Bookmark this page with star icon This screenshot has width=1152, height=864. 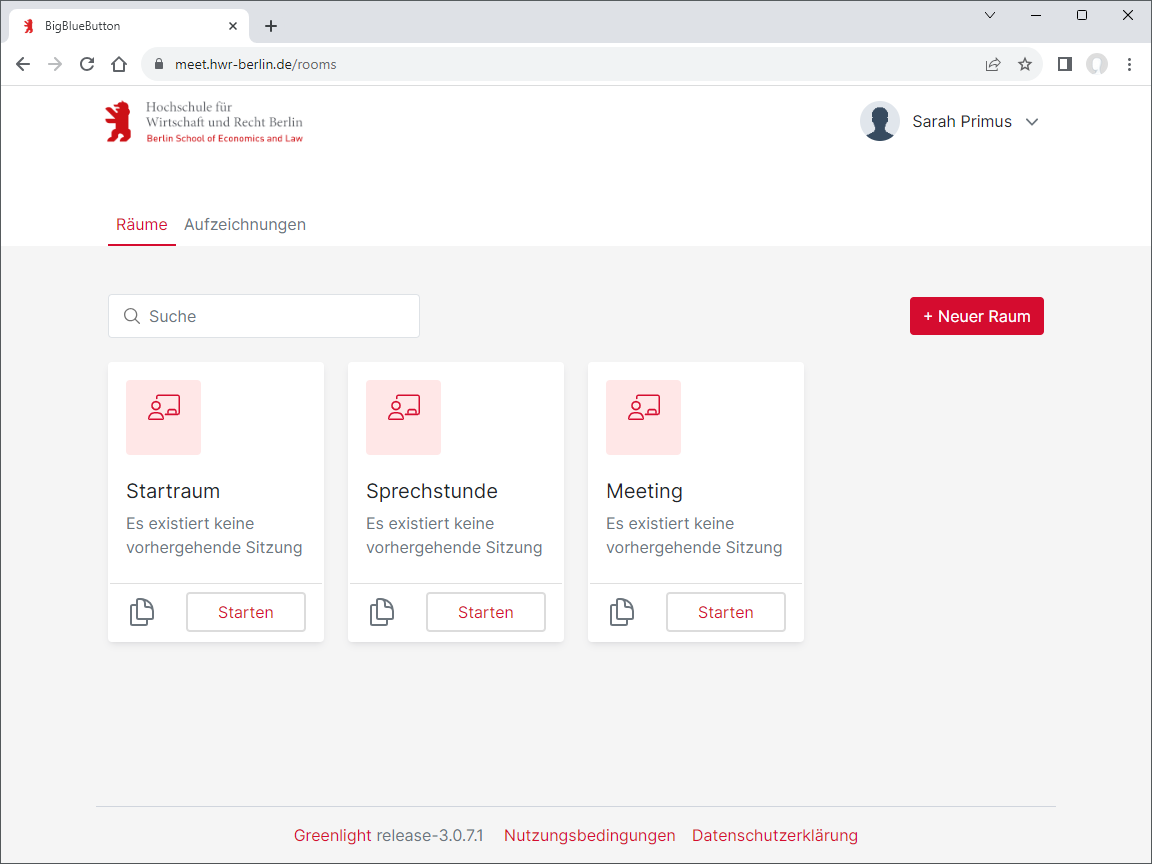click(1025, 64)
